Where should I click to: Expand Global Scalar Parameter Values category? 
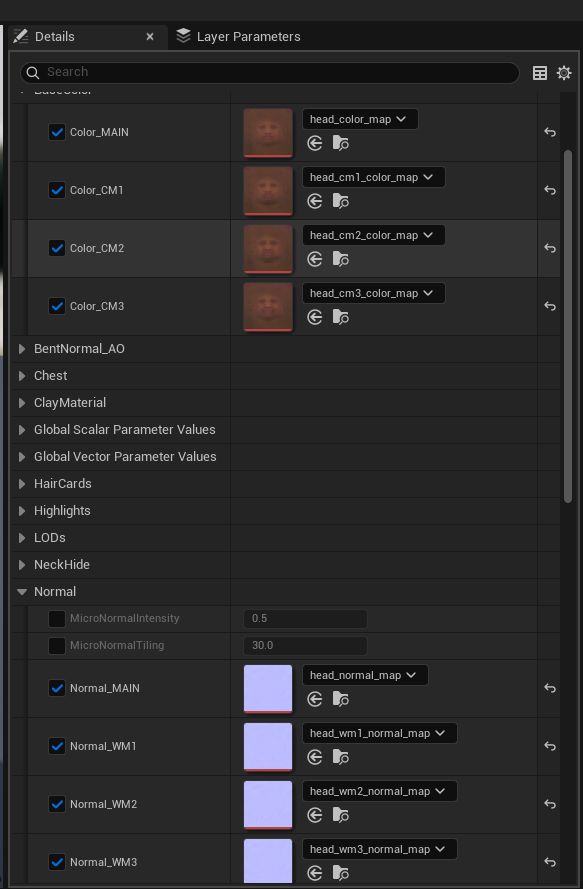coord(22,430)
